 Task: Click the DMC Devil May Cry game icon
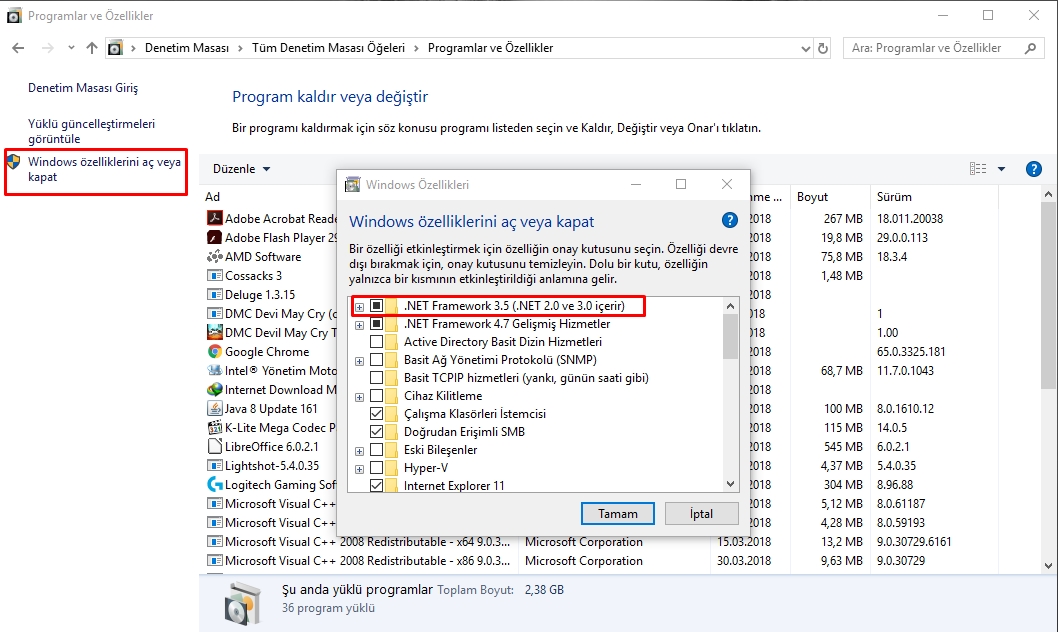215,332
